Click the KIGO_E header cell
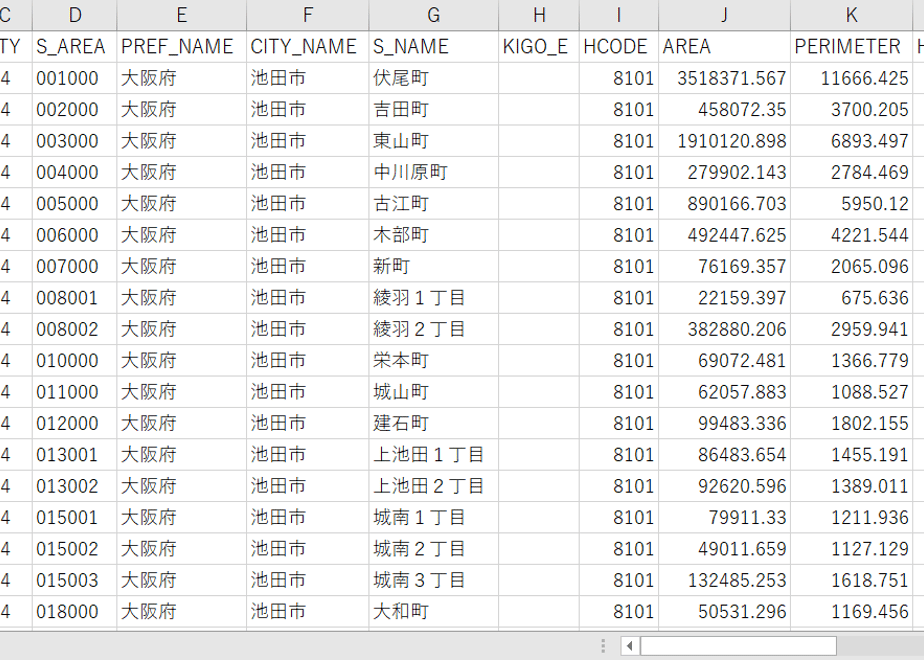 coord(539,47)
